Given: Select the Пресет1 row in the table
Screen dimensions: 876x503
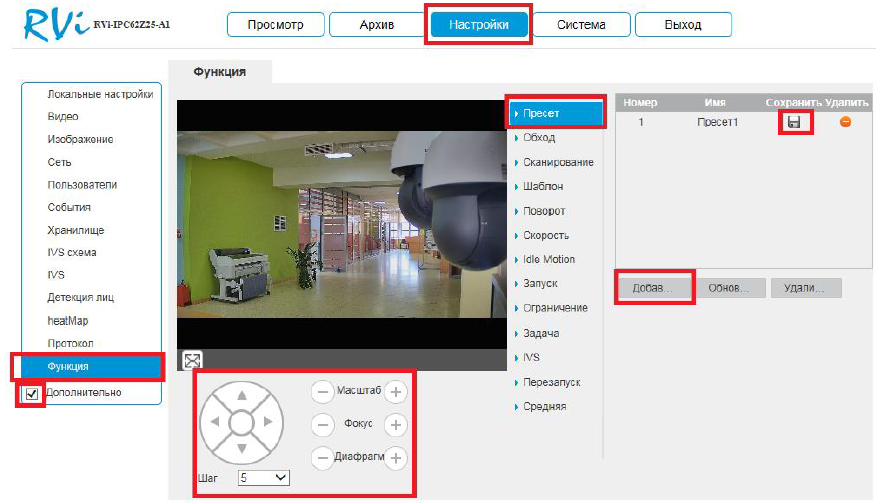Looking at the screenshot, I should (715, 122).
